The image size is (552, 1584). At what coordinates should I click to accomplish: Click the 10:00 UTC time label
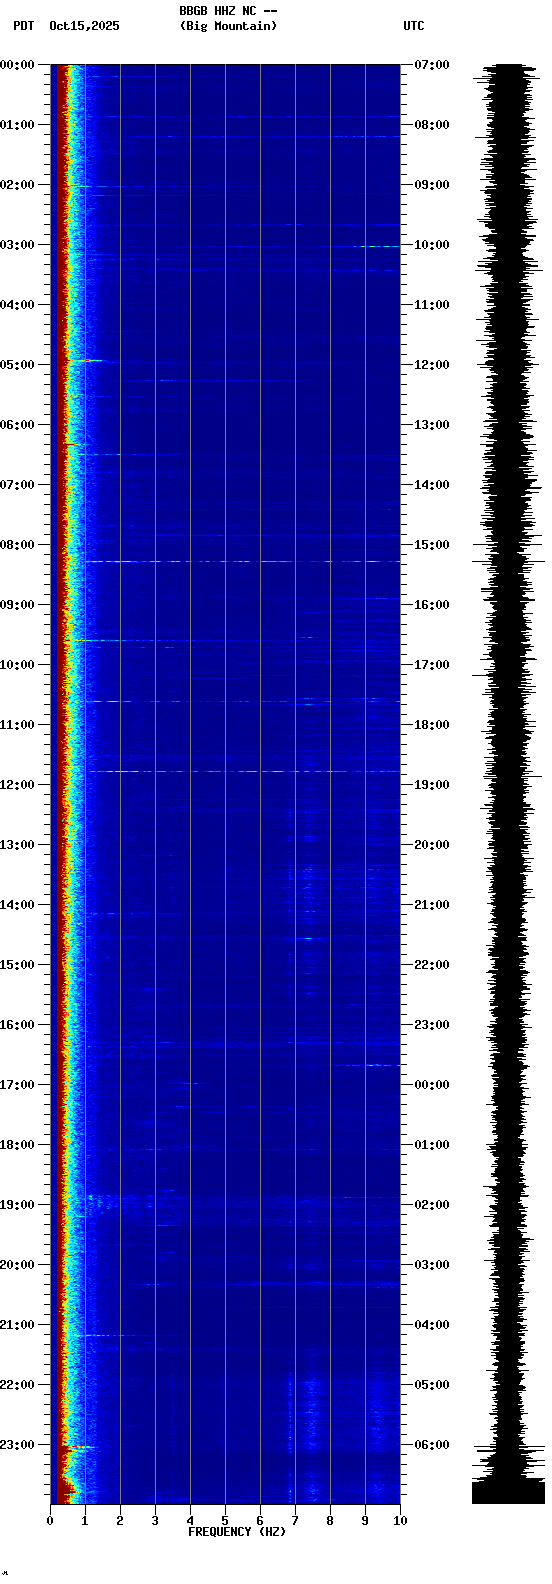click(x=432, y=245)
